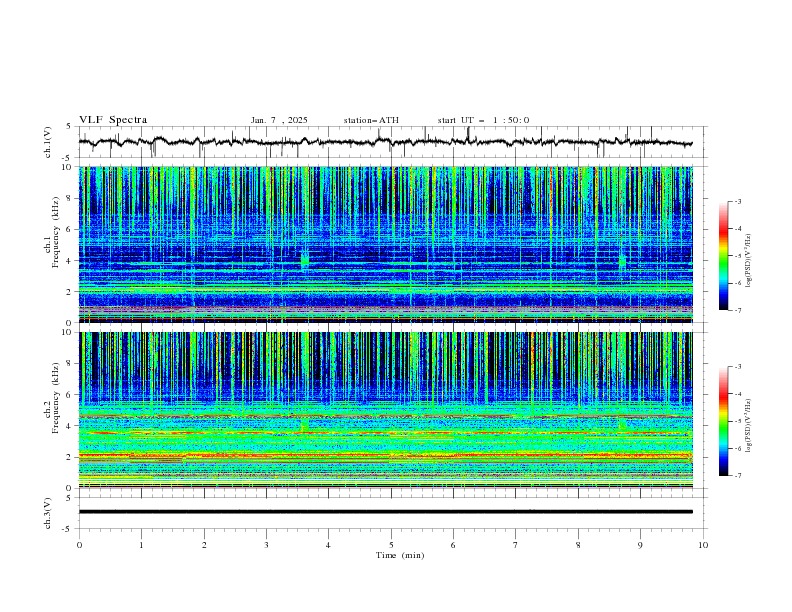The height and width of the screenshot is (612, 792).
Task: Click the green burst near 4 kHz at 8.7 min in ch.1
Action: coord(622,262)
